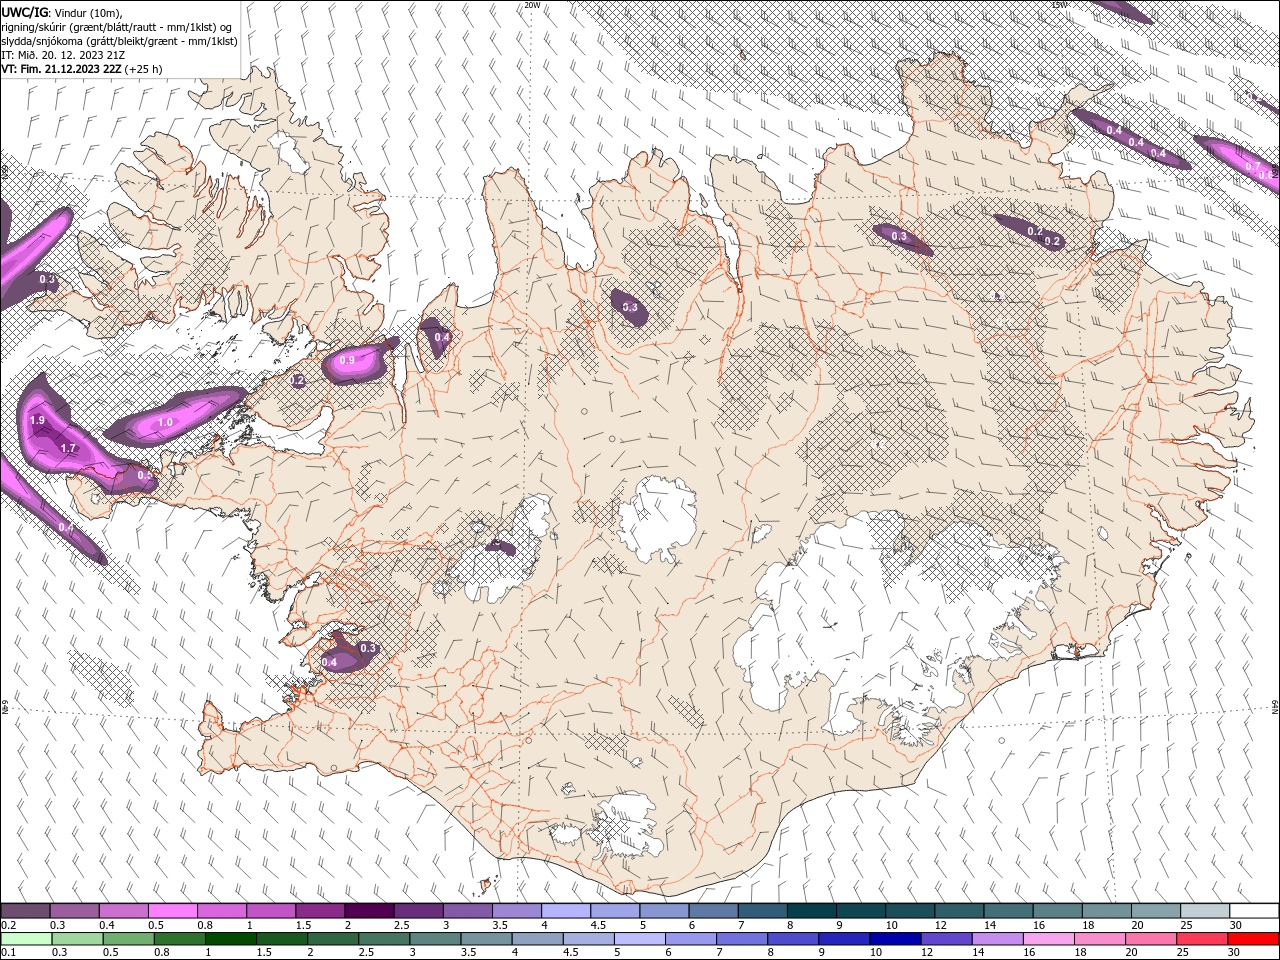Pick the pink 16 rain scale swatch

(1048, 939)
